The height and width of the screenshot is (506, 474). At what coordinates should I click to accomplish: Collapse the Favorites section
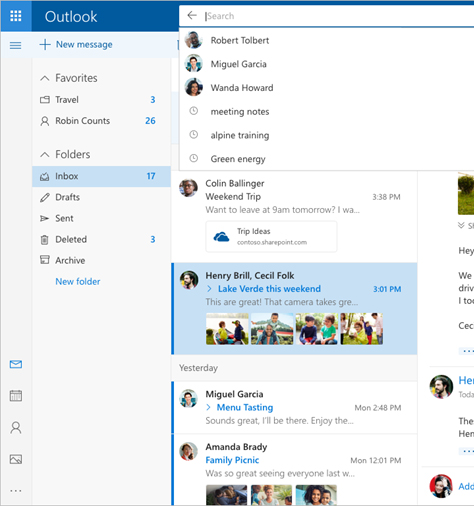click(45, 78)
